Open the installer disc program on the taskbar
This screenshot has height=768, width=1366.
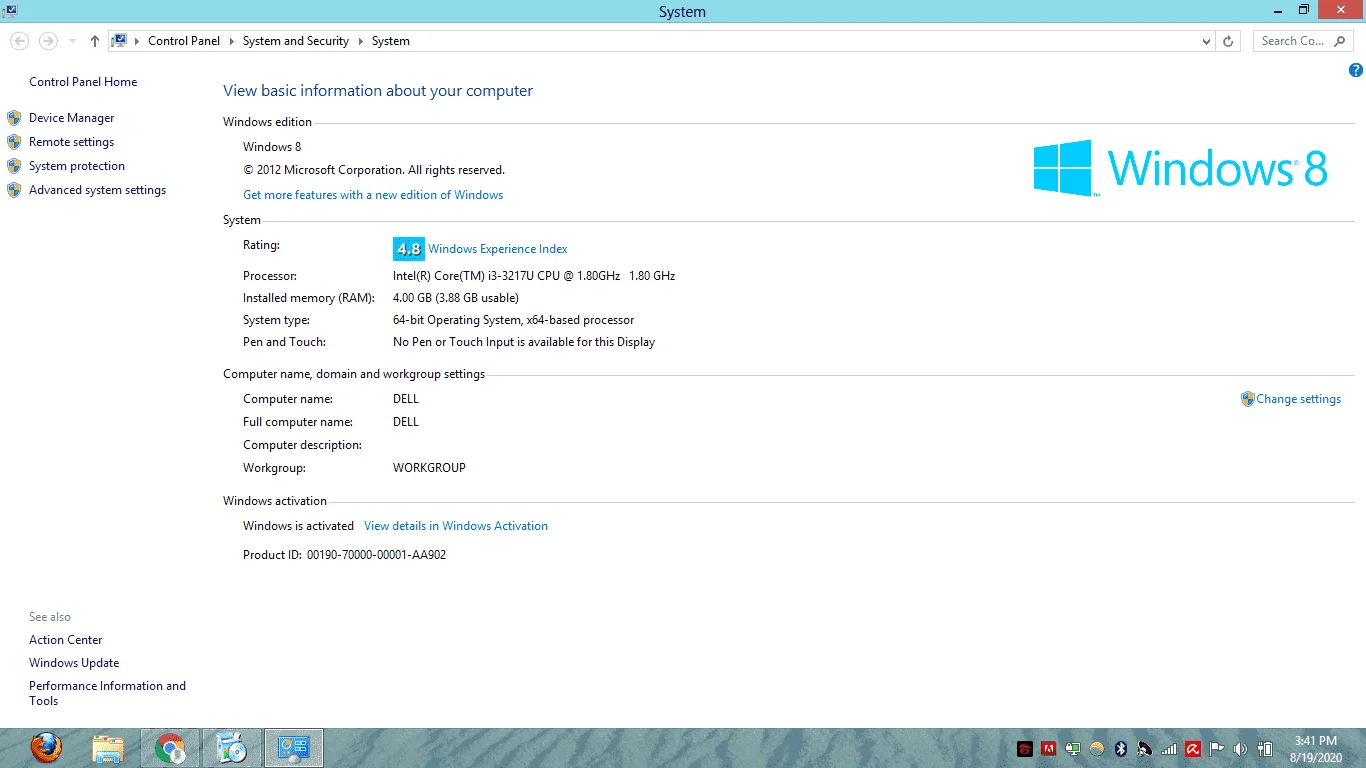[x=232, y=748]
